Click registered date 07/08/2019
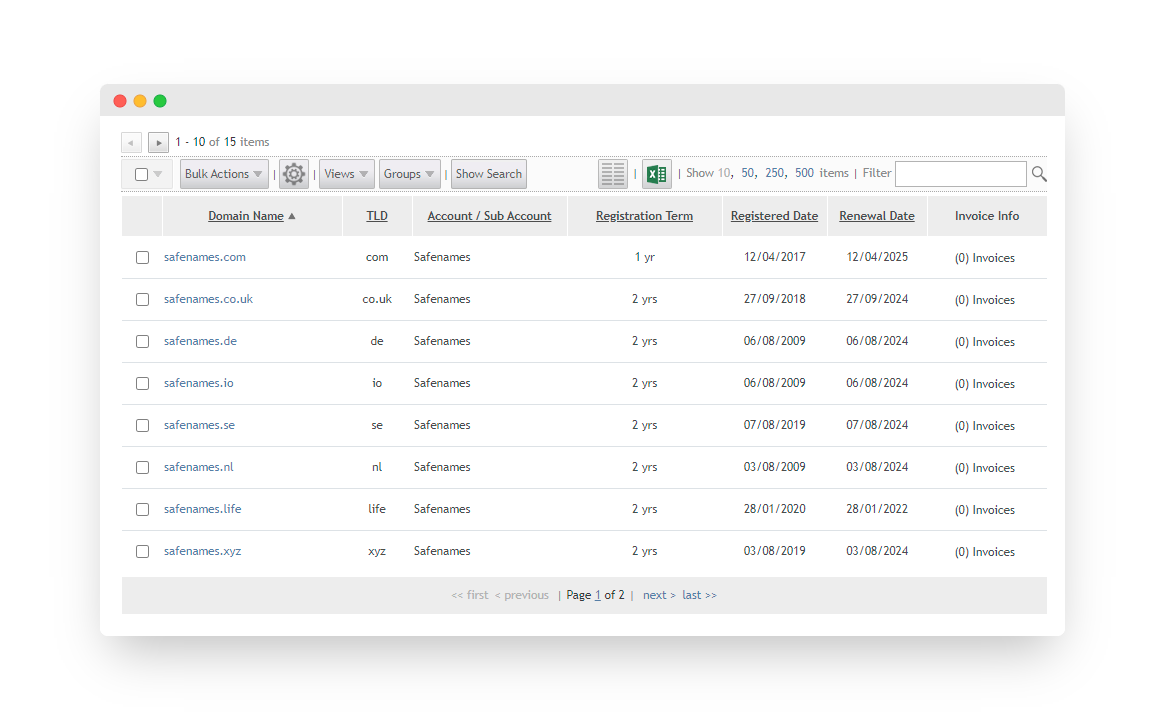 tap(774, 425)
